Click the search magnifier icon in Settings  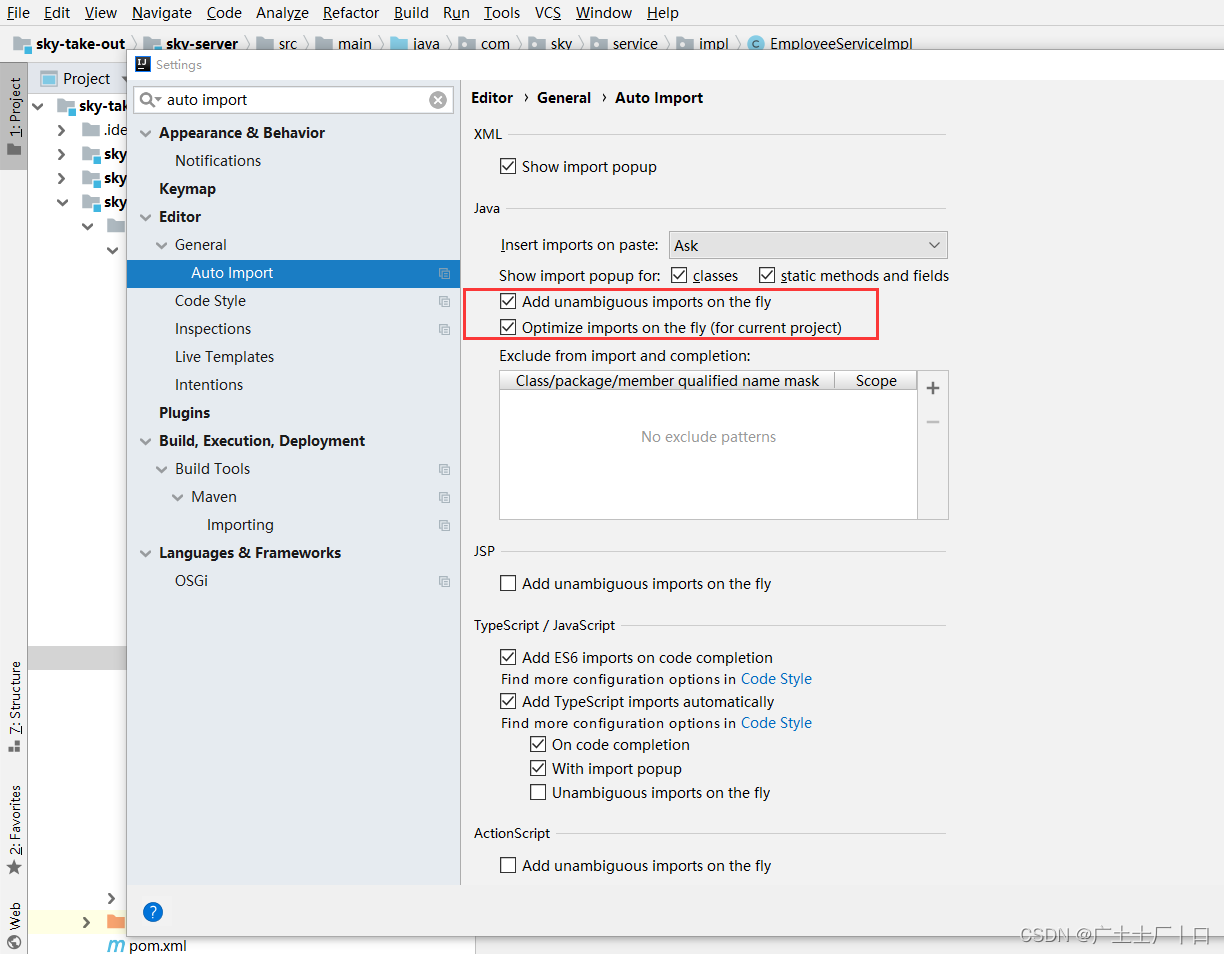coord(149,100)
